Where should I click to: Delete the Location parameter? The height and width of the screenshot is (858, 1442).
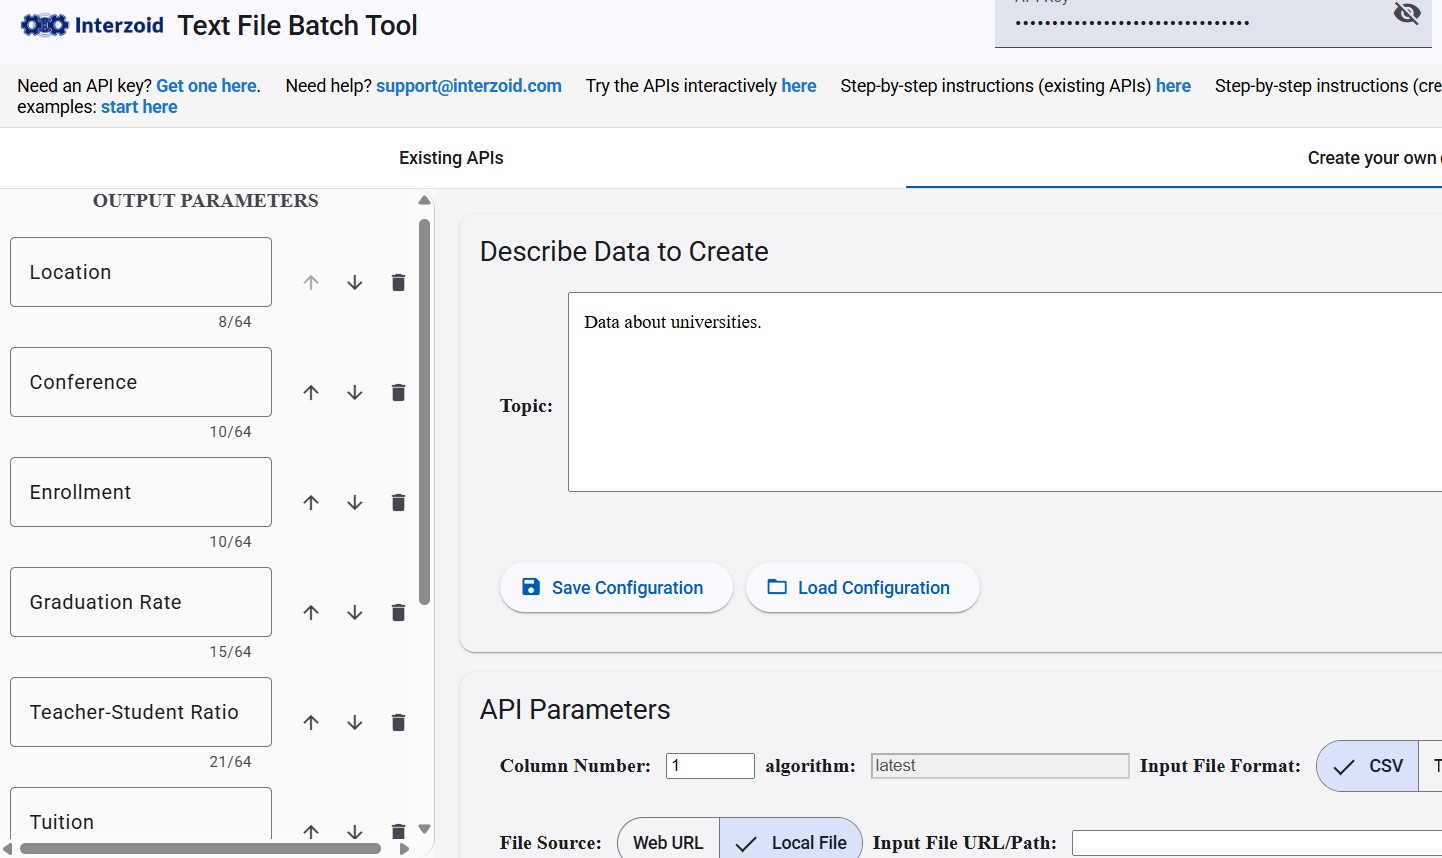[x=398, y=283]
